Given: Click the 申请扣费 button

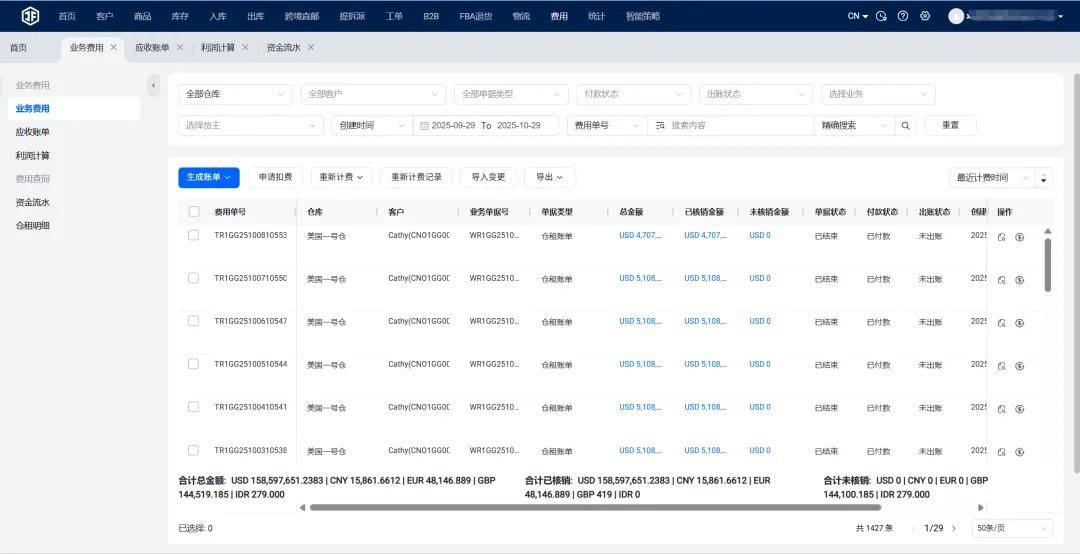Looking at the screenshot, I should coord(275,177).
